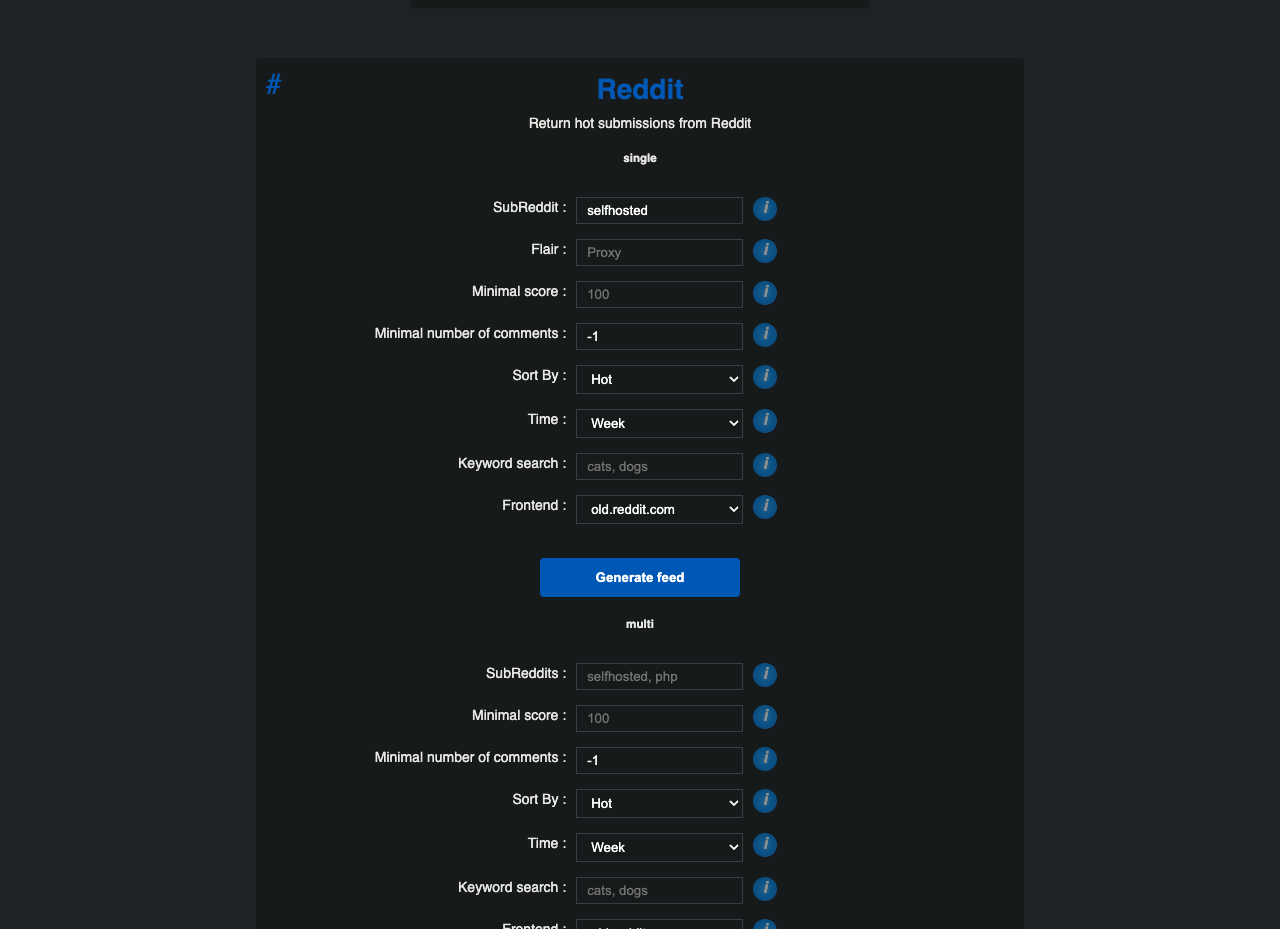Click the info icon next to multi SubReddits field

tap(765, 675)
